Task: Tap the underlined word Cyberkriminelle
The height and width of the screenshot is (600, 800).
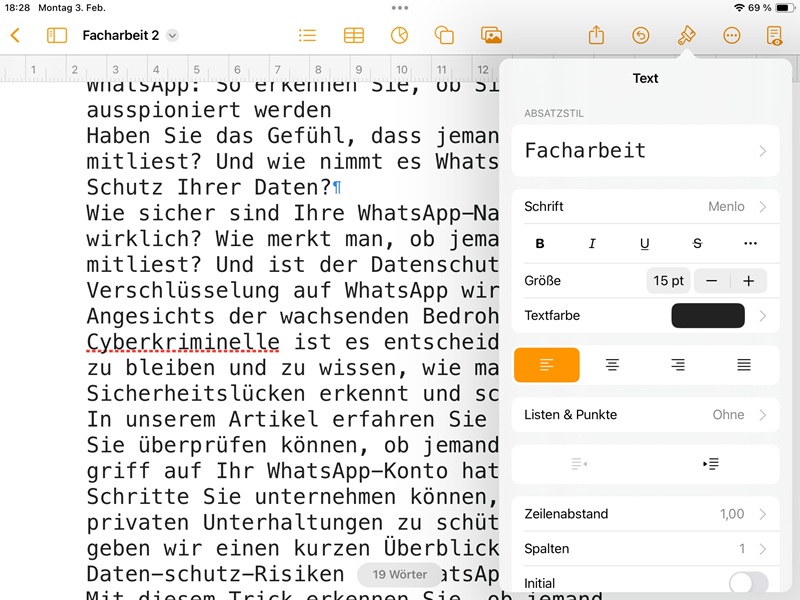Action: tap(183, 342)
